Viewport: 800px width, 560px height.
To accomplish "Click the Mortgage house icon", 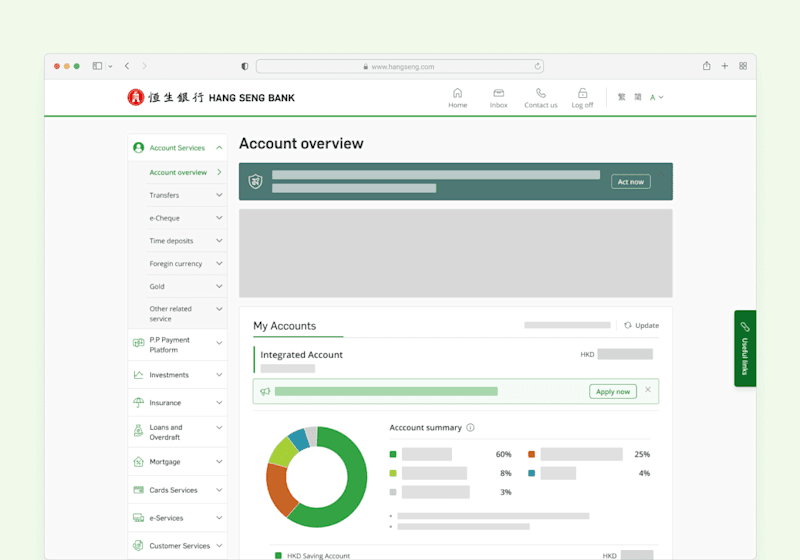I will (x=138, y=462).
